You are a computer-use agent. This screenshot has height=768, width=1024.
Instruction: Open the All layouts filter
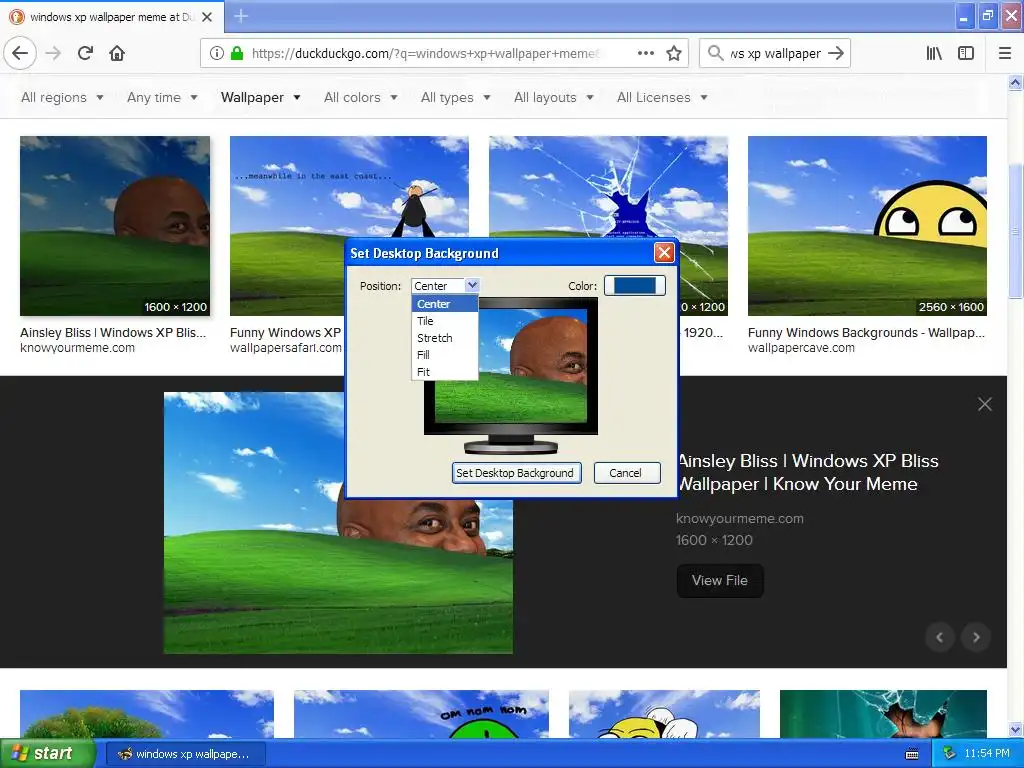tap(553, 97)
